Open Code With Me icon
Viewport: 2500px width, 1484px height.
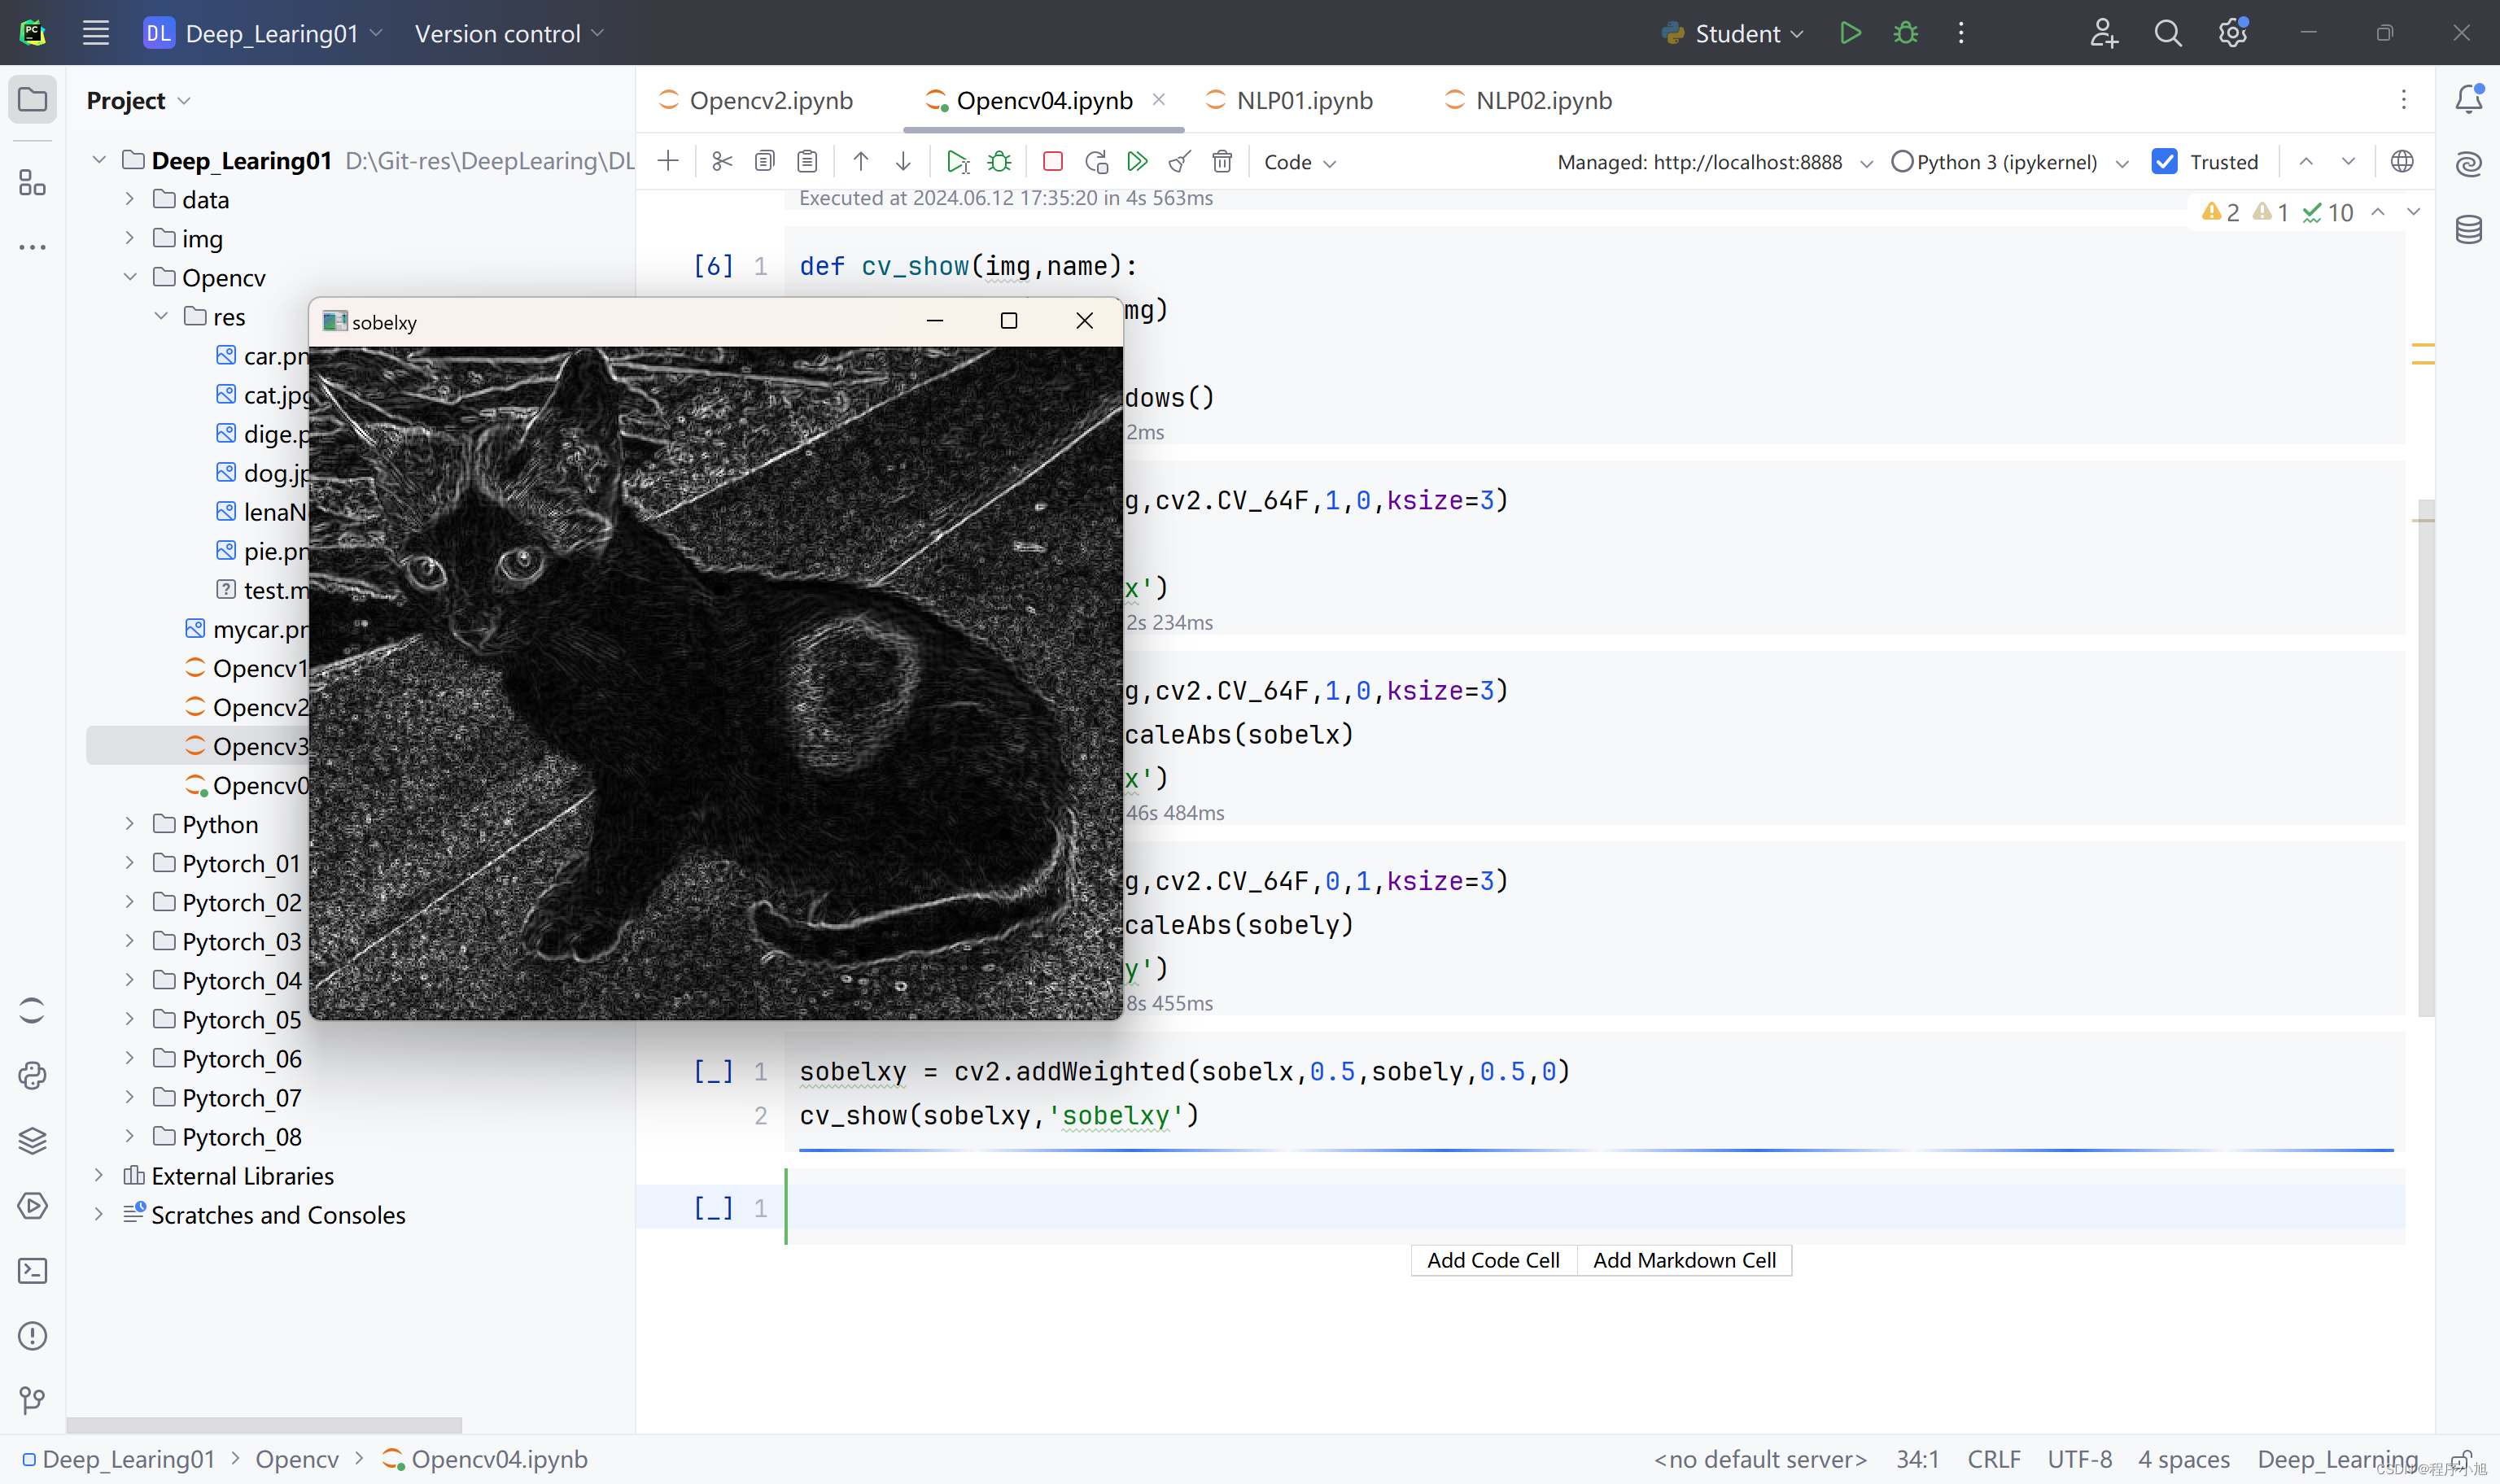point(2103,33)
